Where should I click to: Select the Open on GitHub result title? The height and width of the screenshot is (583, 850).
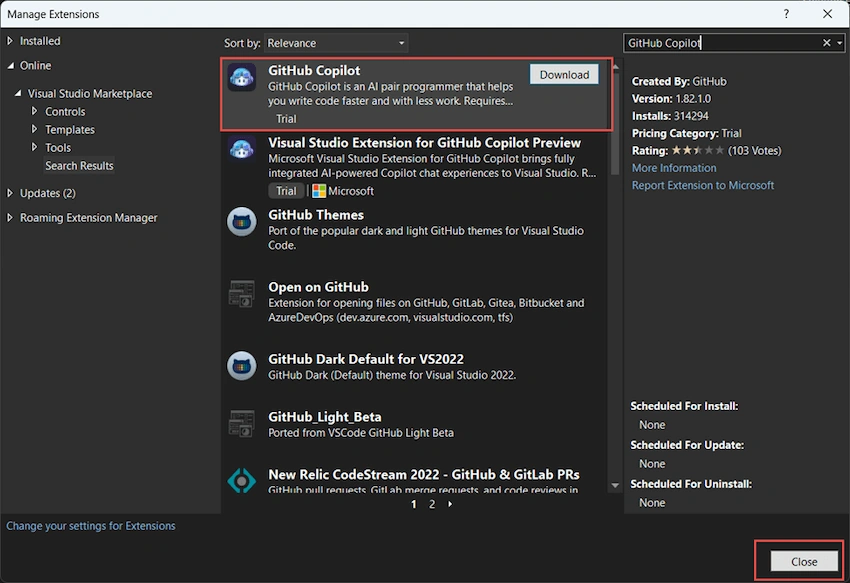[318, 287]
